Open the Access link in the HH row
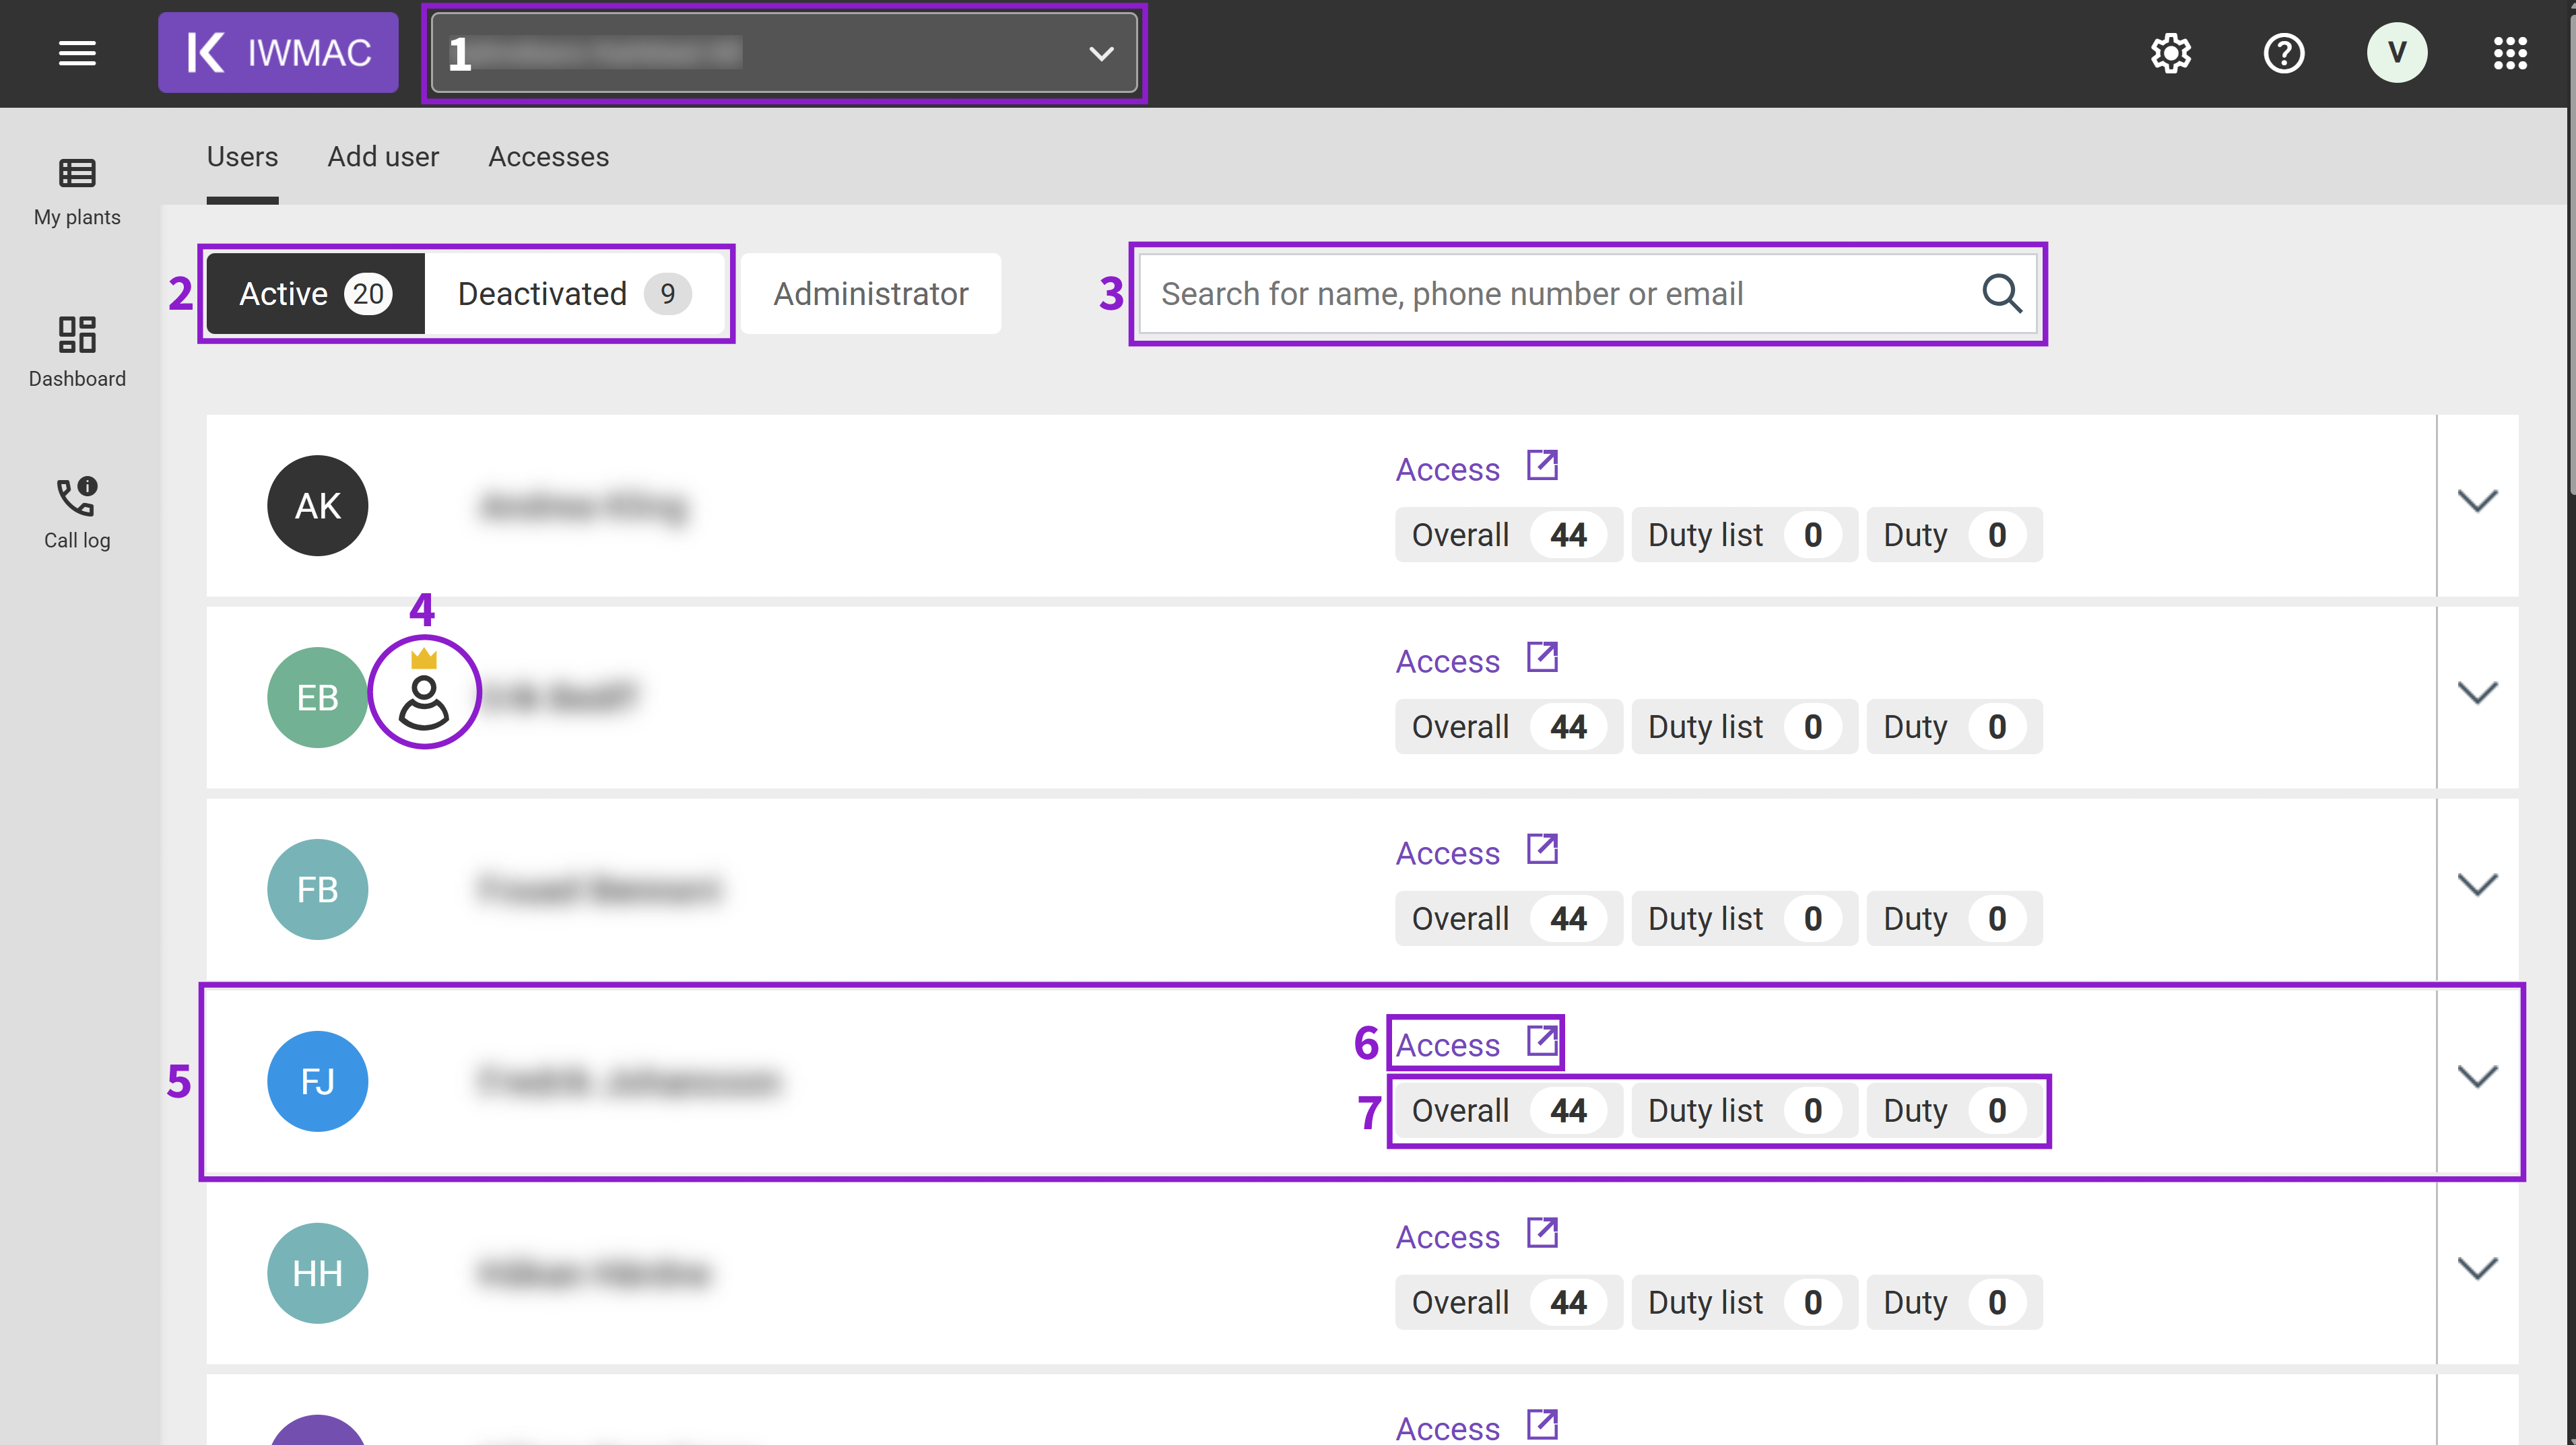 pos(1447,1237)
